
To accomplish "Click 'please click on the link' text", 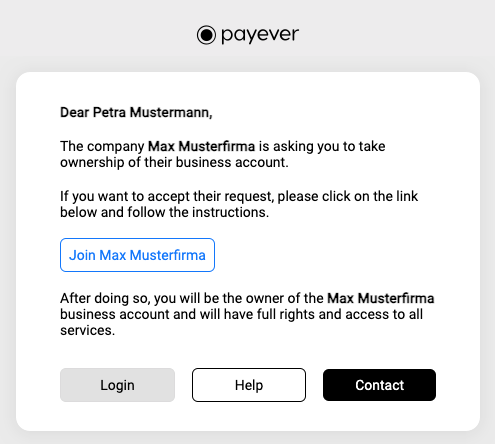I will click(x=348, y=196).
